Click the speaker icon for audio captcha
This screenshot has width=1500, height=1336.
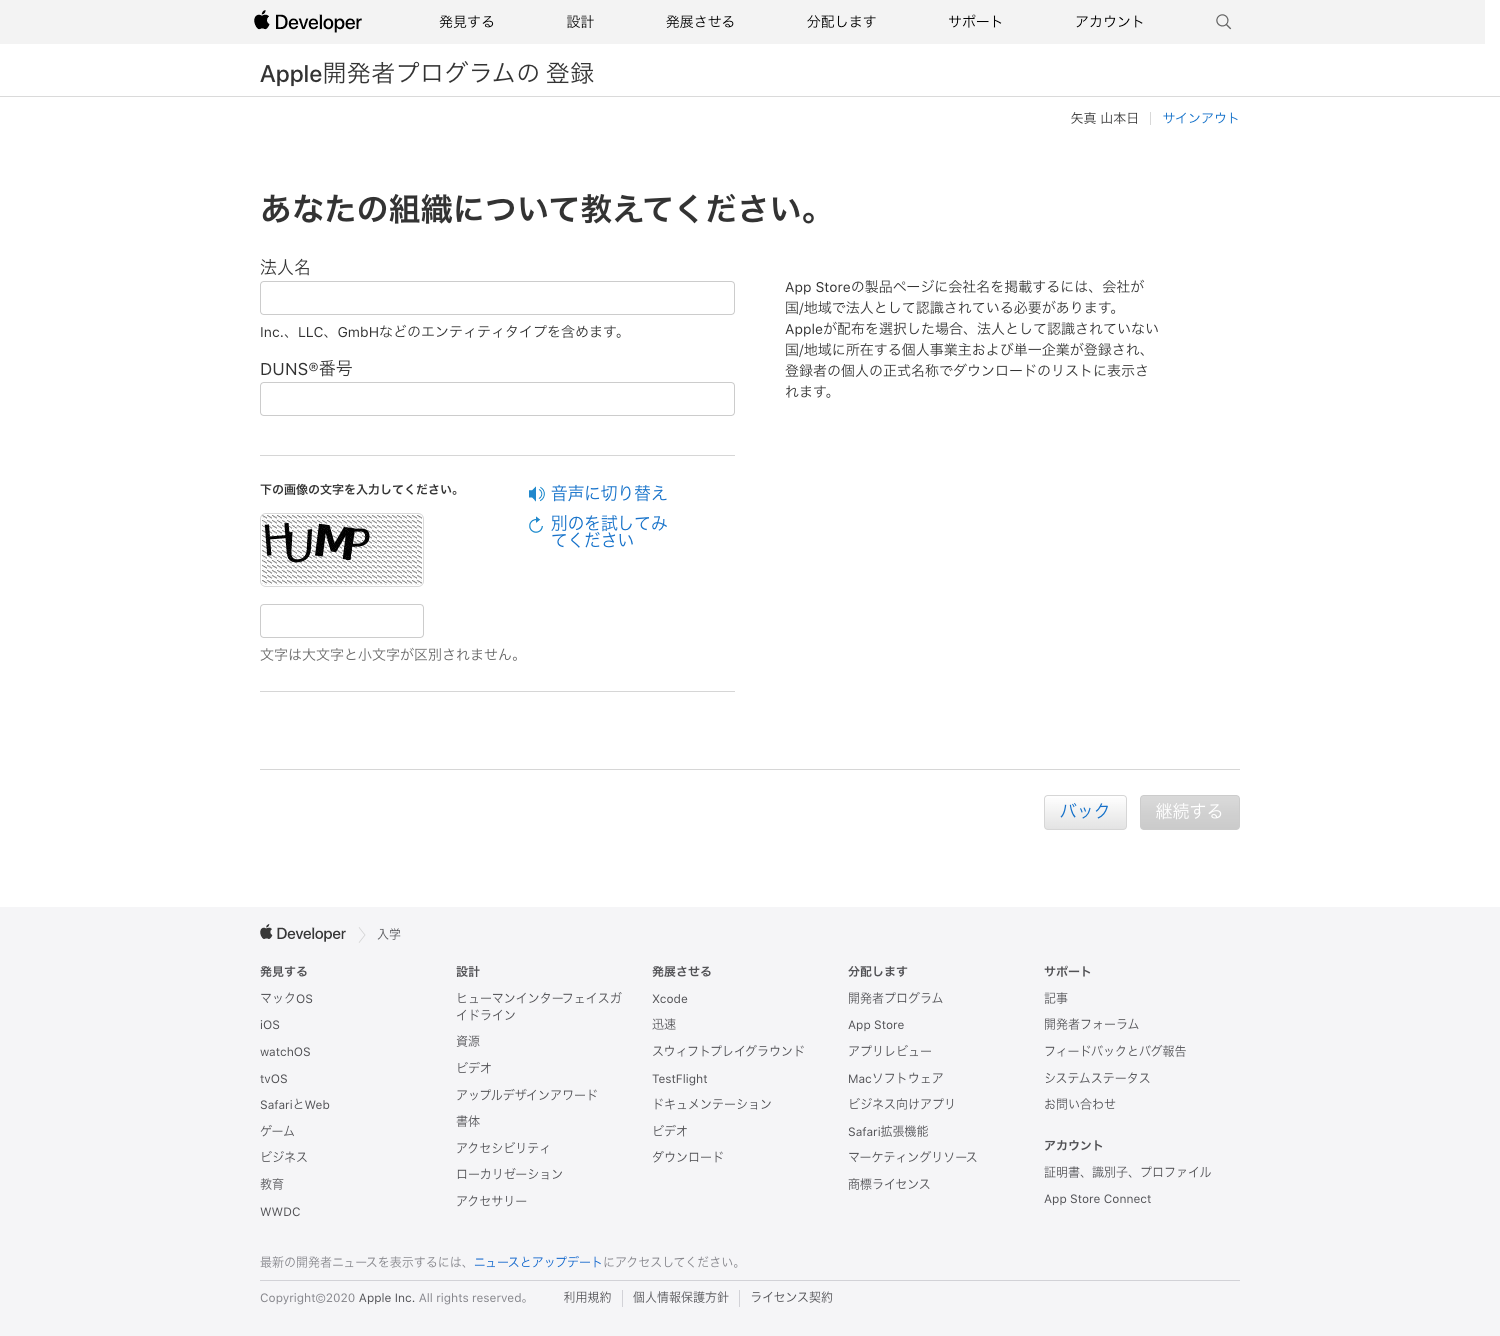tap(537, 494)
